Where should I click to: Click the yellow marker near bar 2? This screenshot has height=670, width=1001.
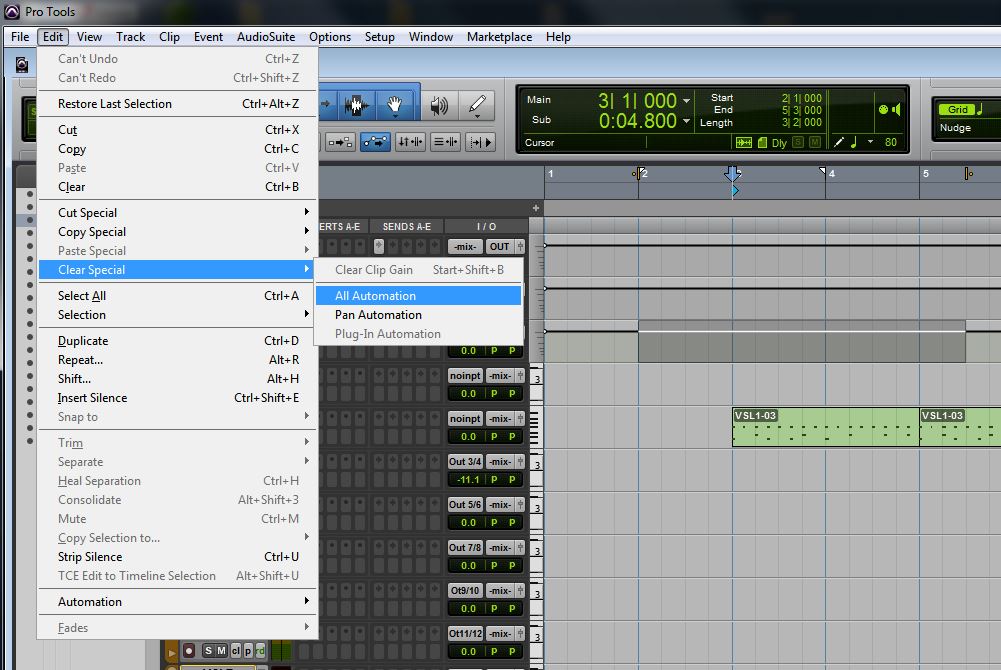point(638,173)
